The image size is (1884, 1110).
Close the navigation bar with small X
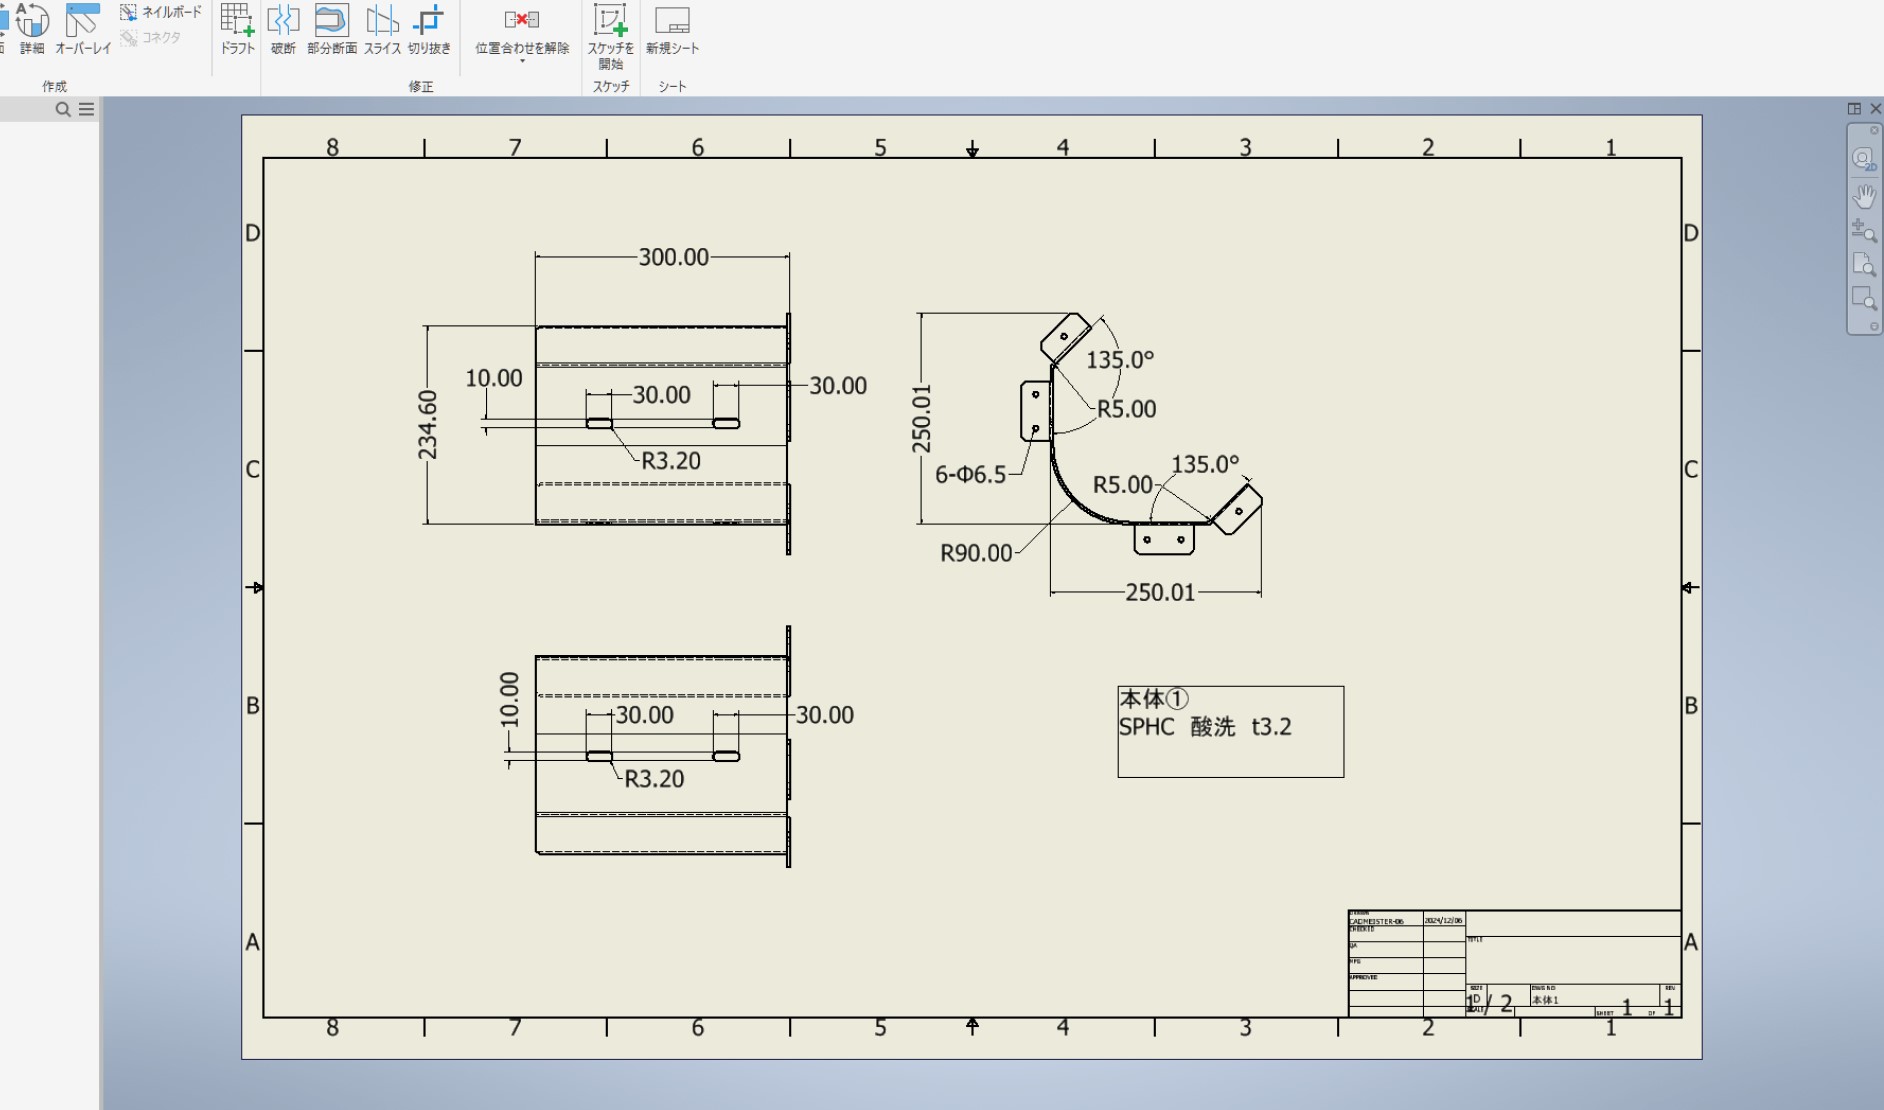tap(1874, 130)
